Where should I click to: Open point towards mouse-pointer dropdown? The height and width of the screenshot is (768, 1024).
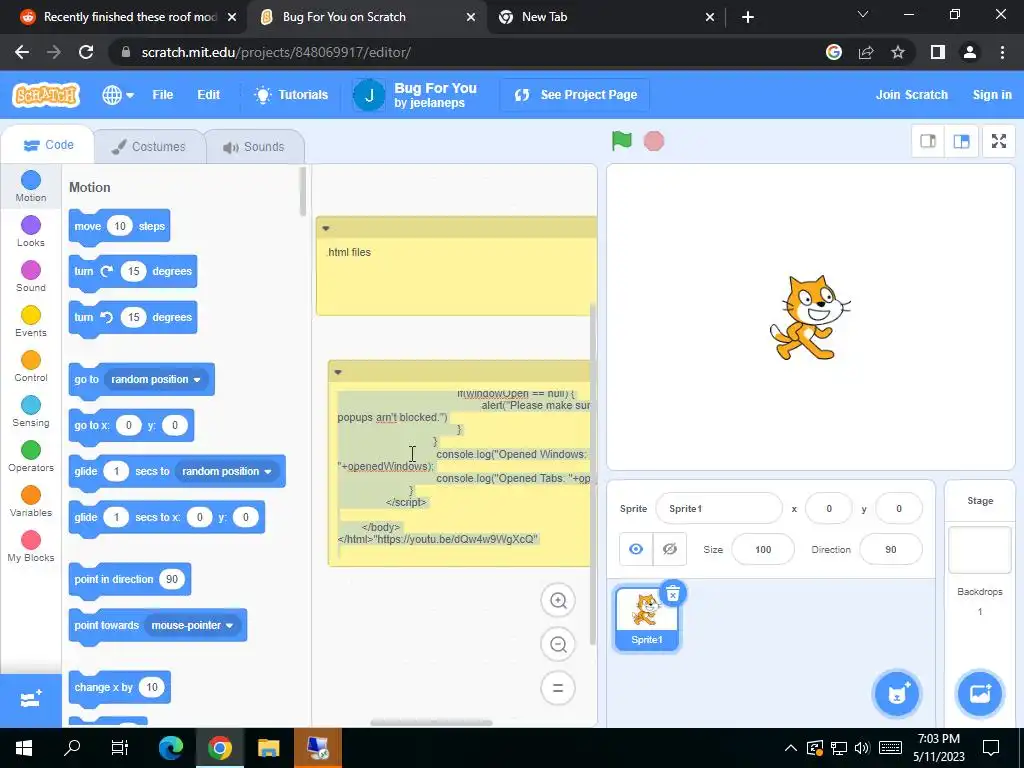coord(192,626)
